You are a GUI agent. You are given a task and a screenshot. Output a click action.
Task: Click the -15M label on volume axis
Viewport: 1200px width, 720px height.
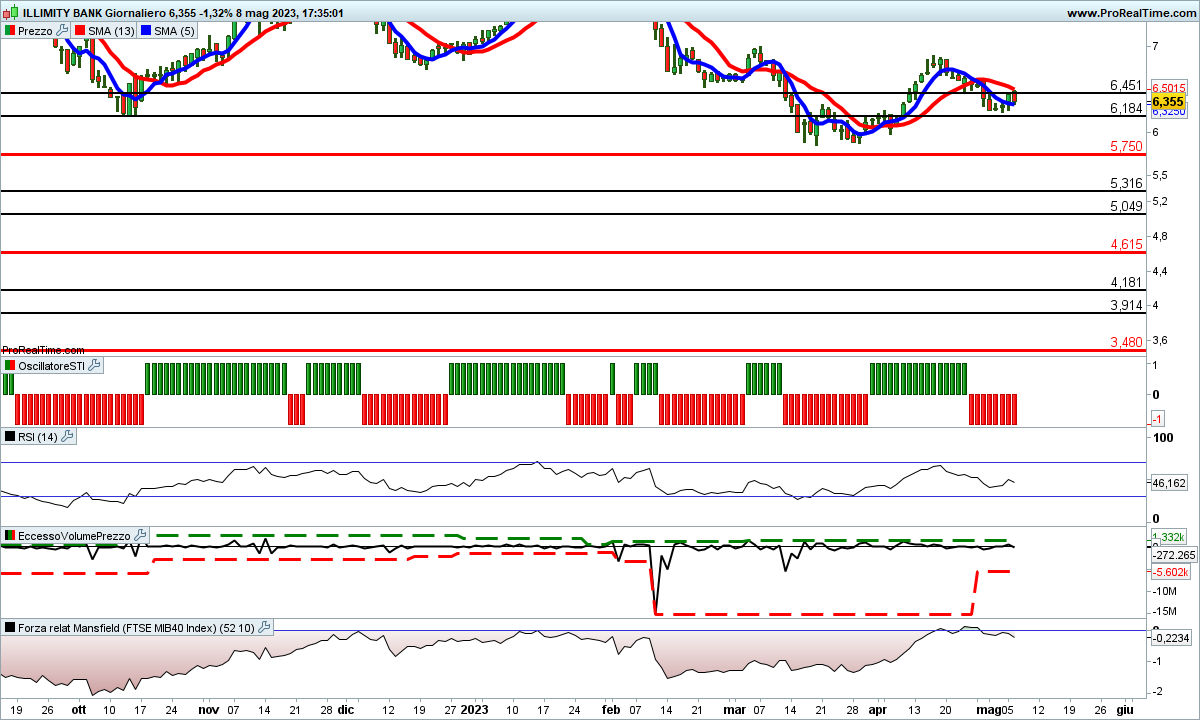point(1165,612)
